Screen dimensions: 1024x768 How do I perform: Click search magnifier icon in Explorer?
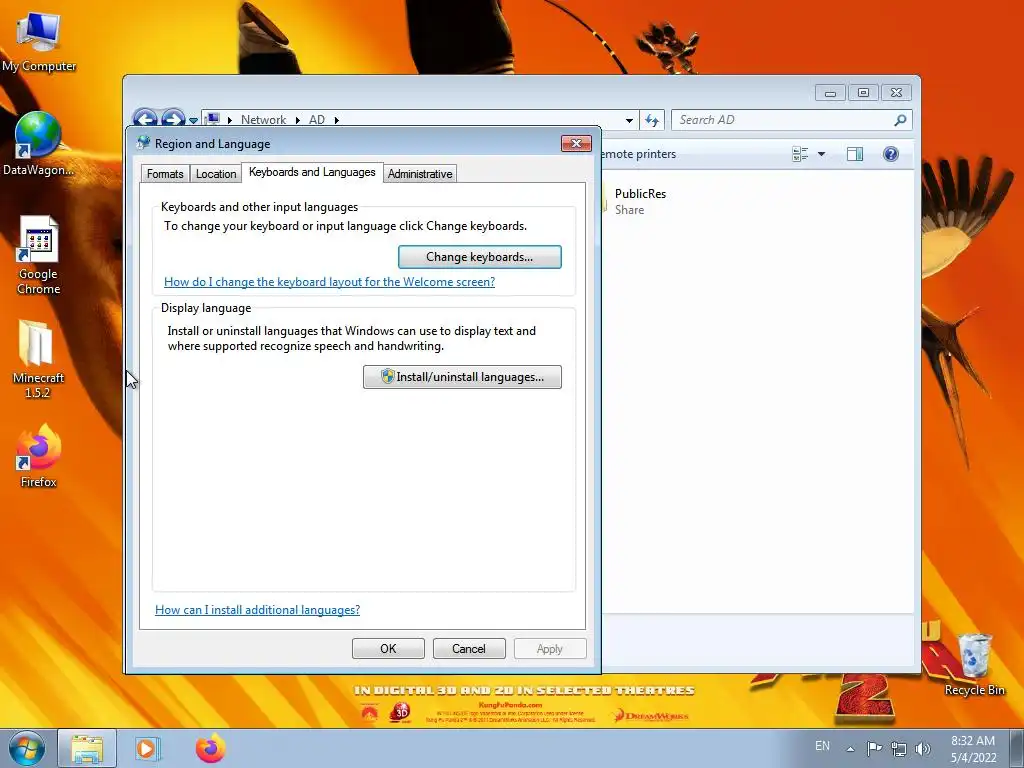tap(900, 120)
